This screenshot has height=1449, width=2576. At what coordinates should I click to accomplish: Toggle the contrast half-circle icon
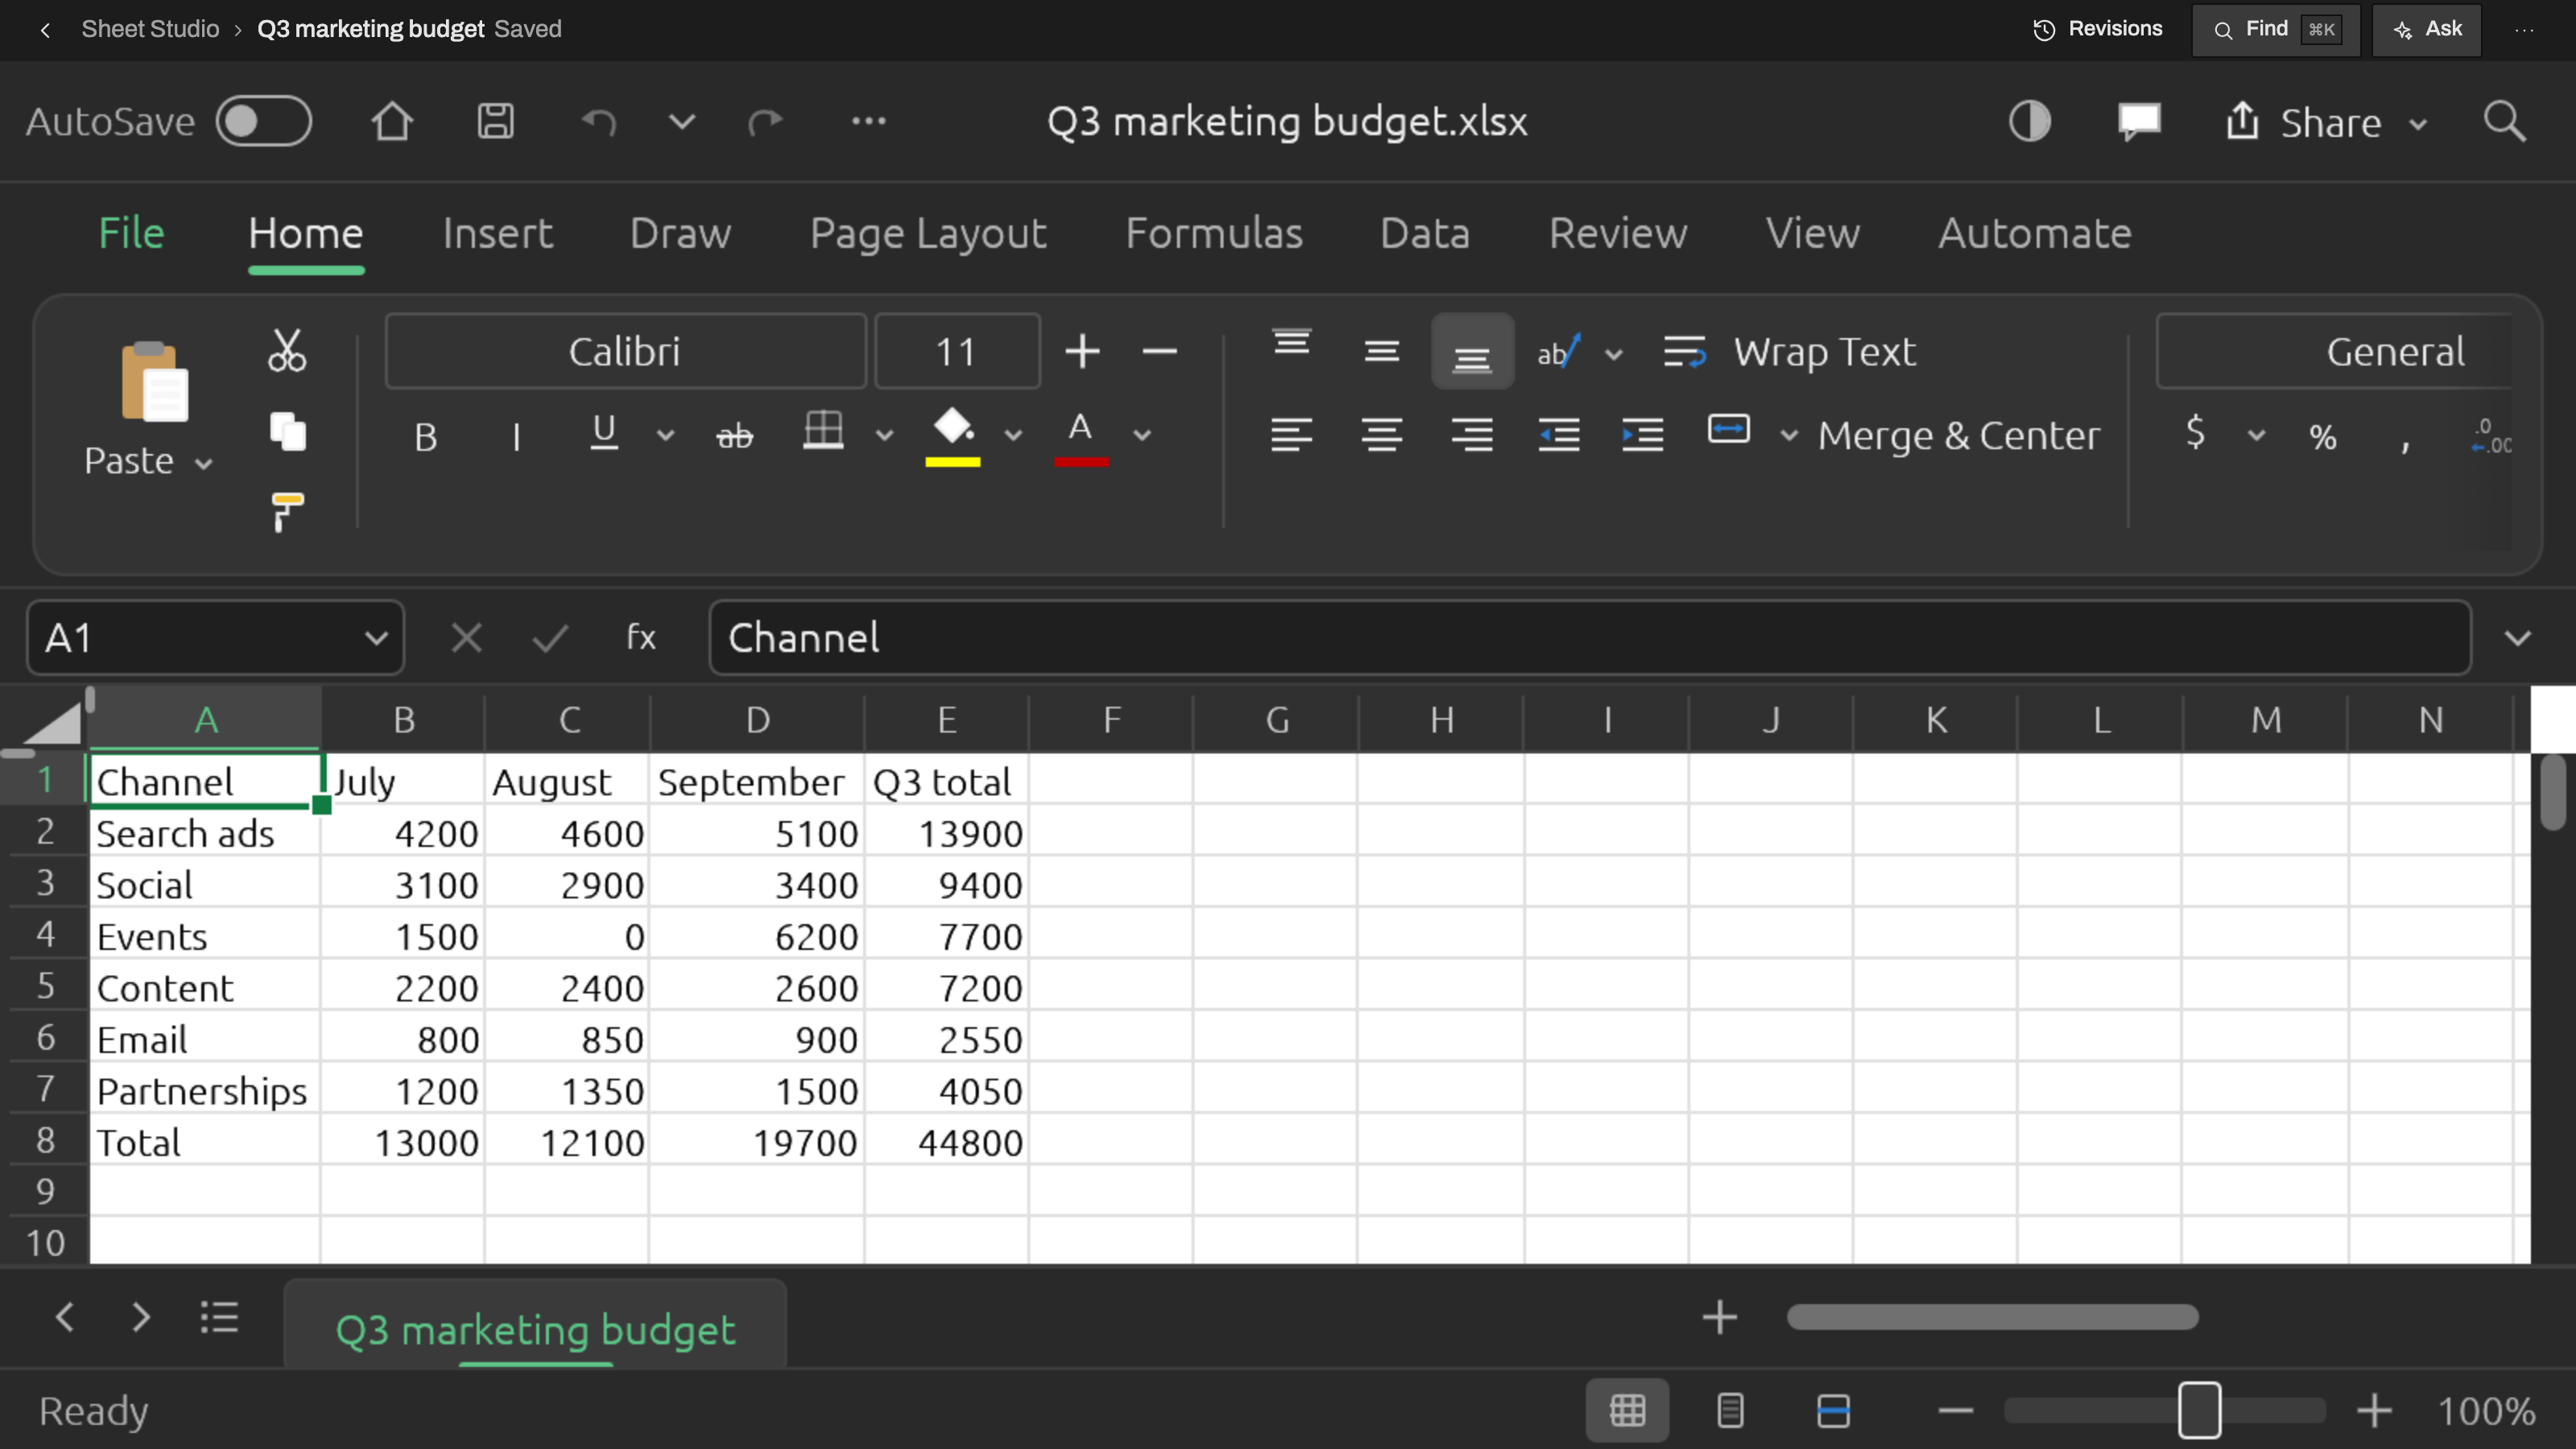click(x=2030, y=121)
